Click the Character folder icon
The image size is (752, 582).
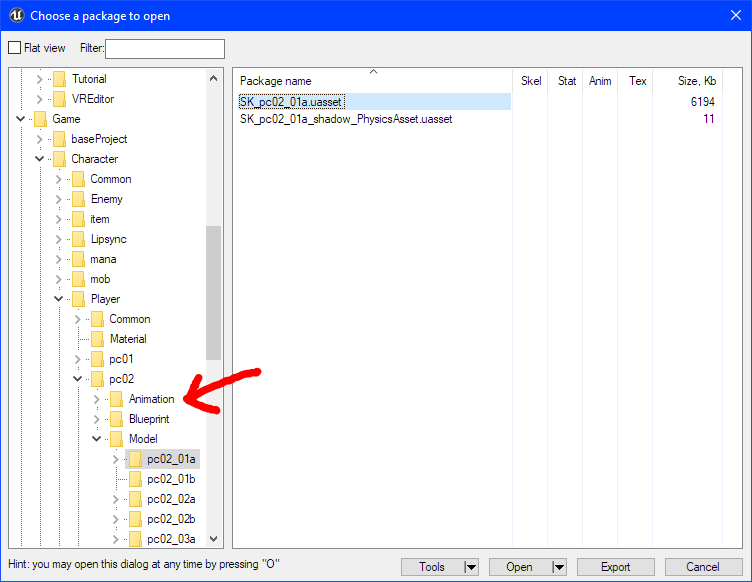(59, 159)
